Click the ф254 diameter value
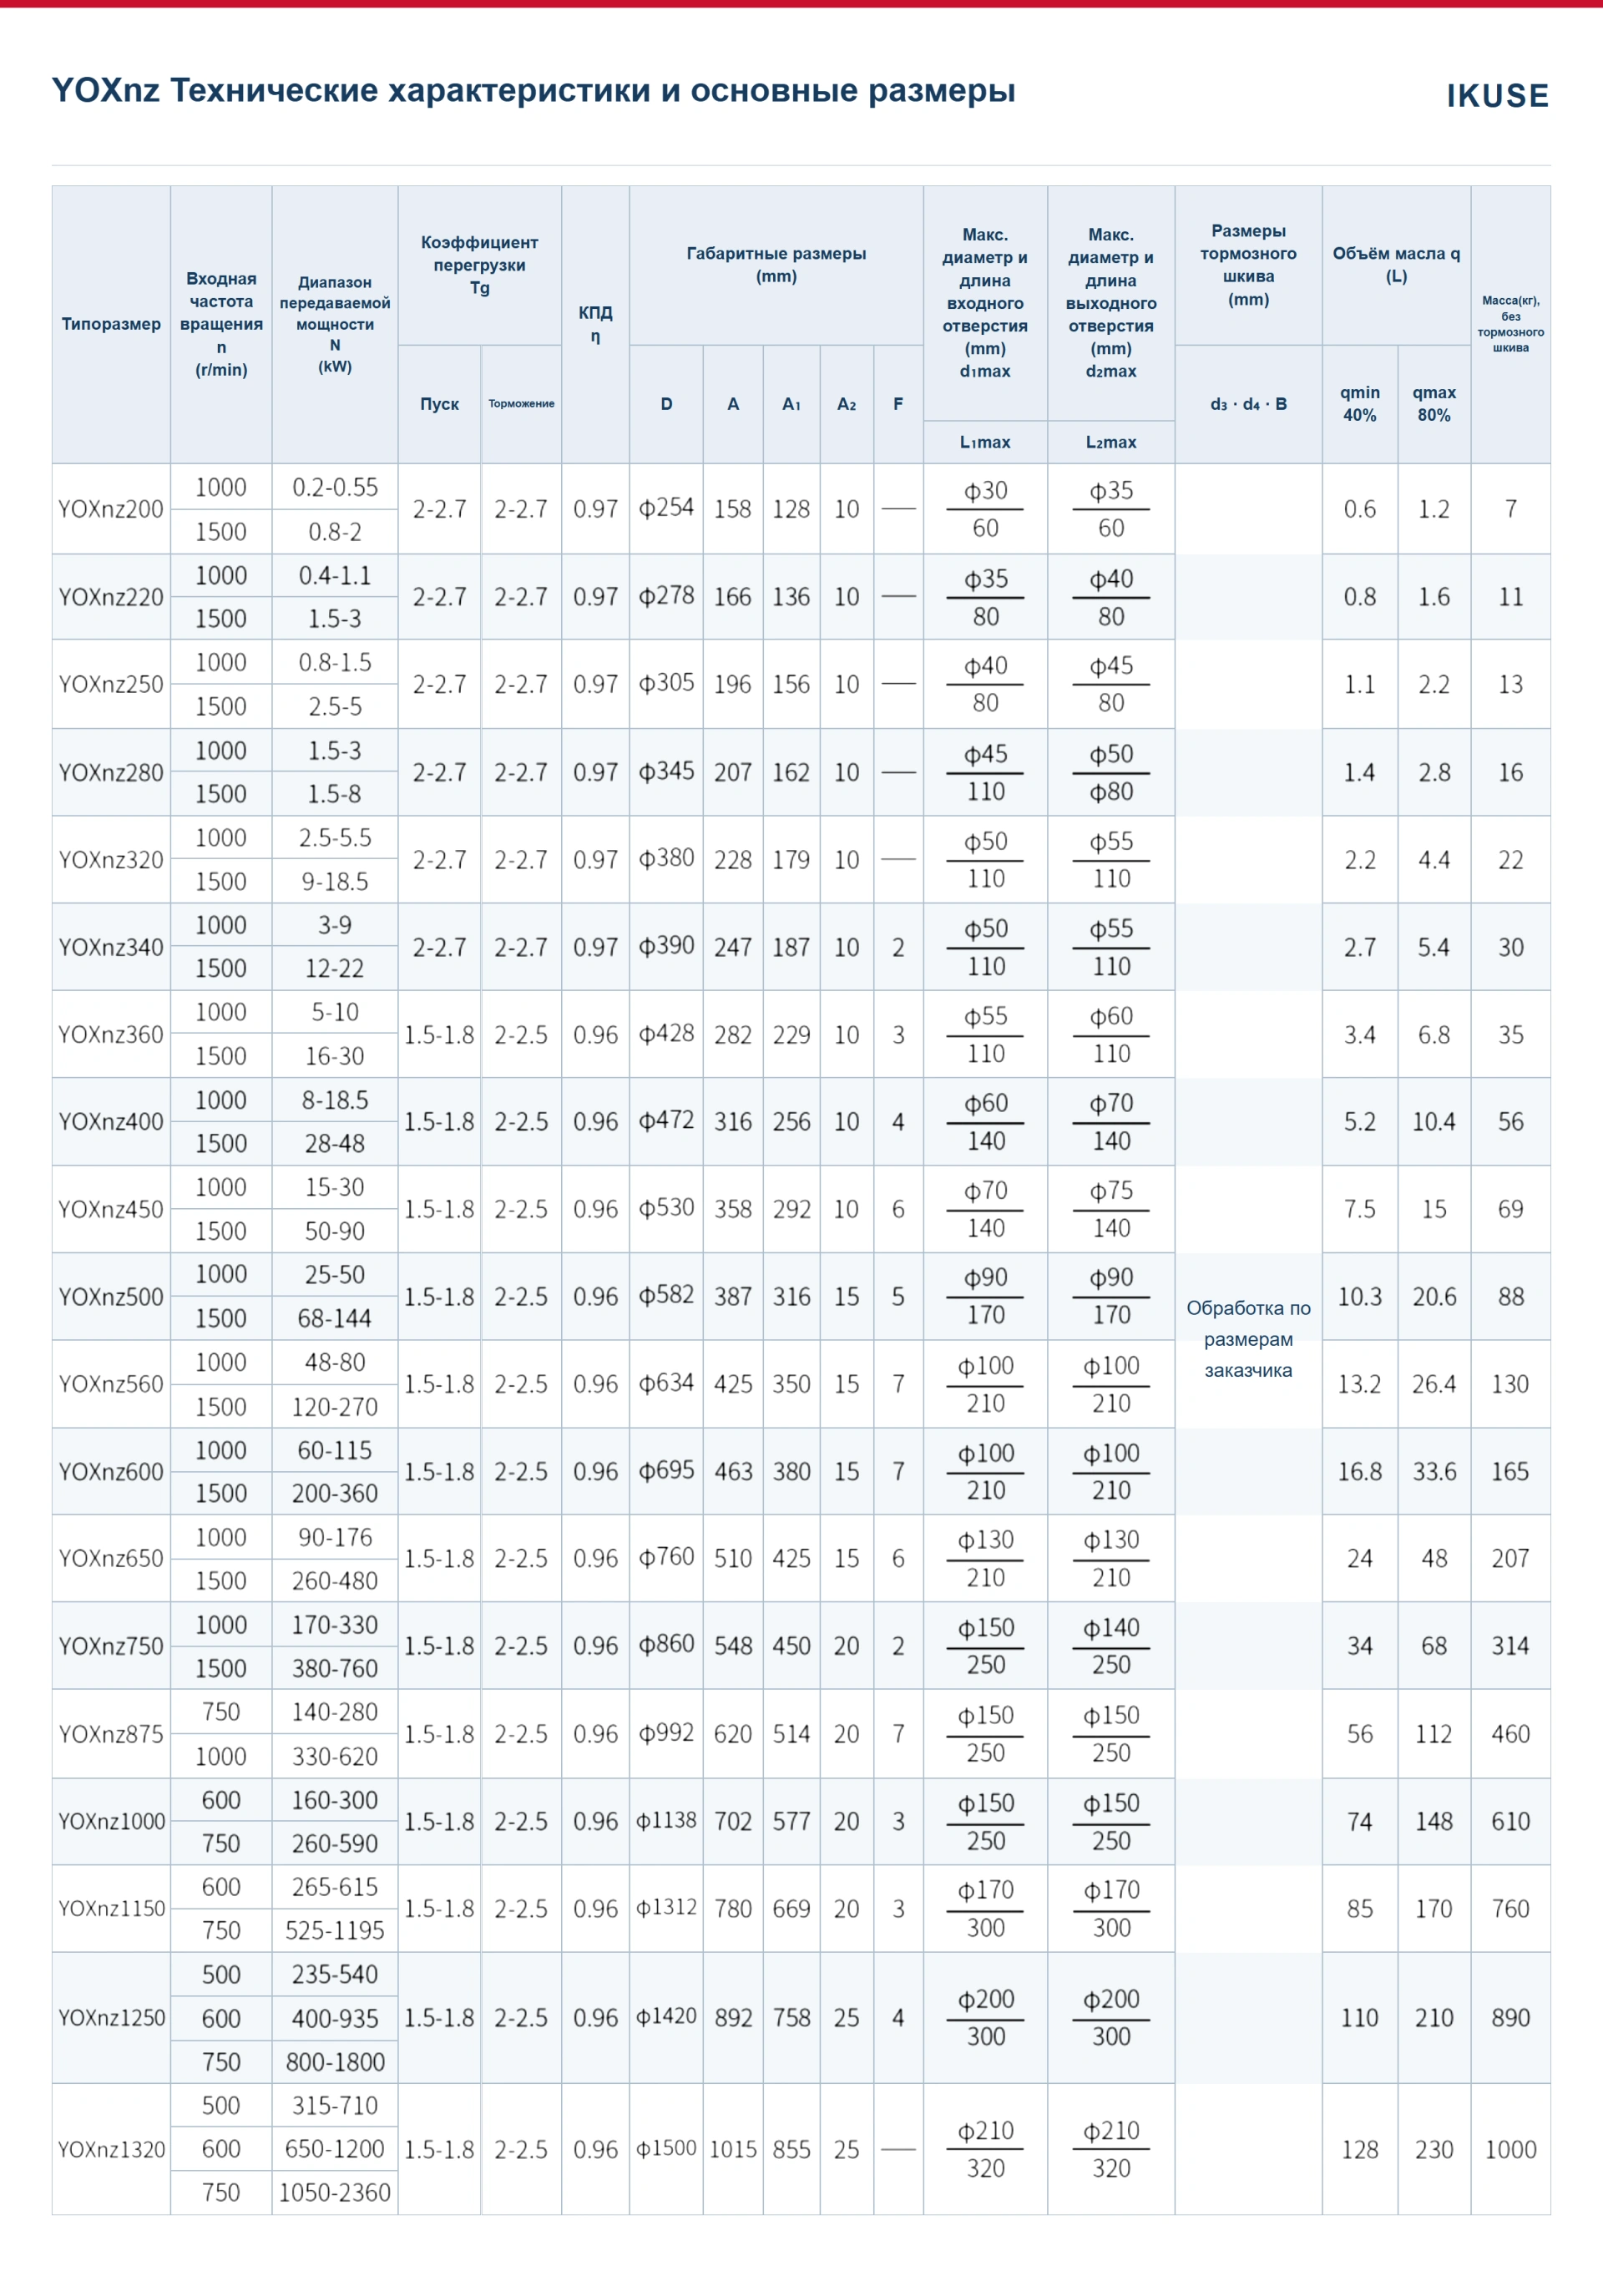Viewport: 1603px width, 2296px height. (x=666, y=508)
